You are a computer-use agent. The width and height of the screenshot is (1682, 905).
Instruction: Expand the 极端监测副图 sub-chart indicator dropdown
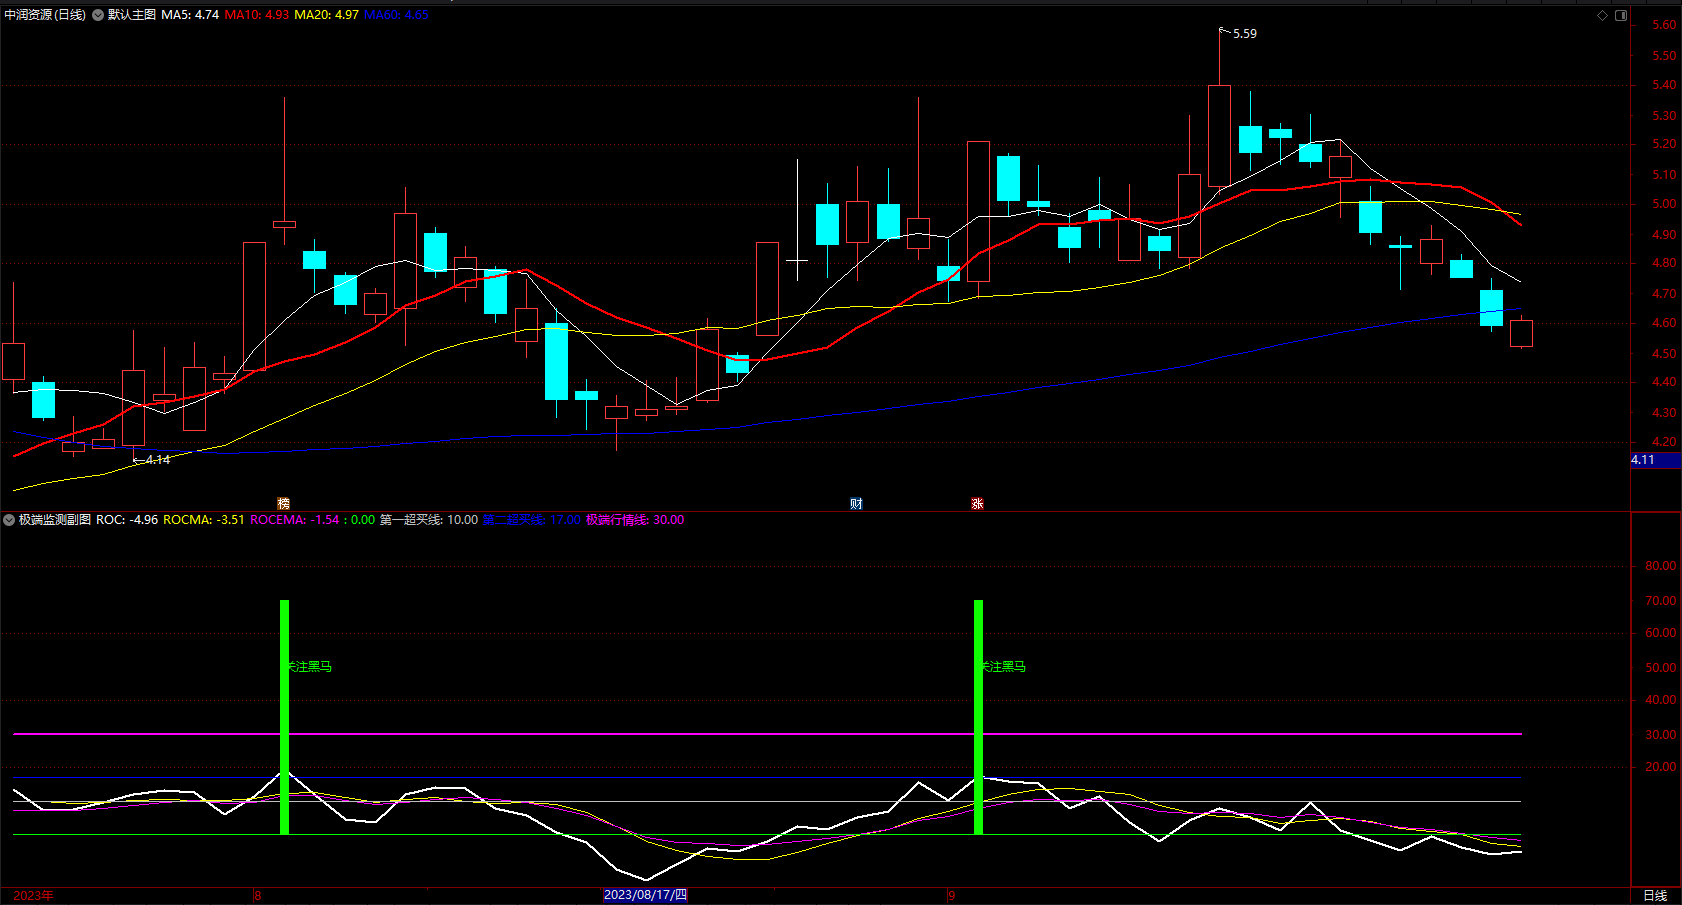pyautogui.click(x=9, y=520)
